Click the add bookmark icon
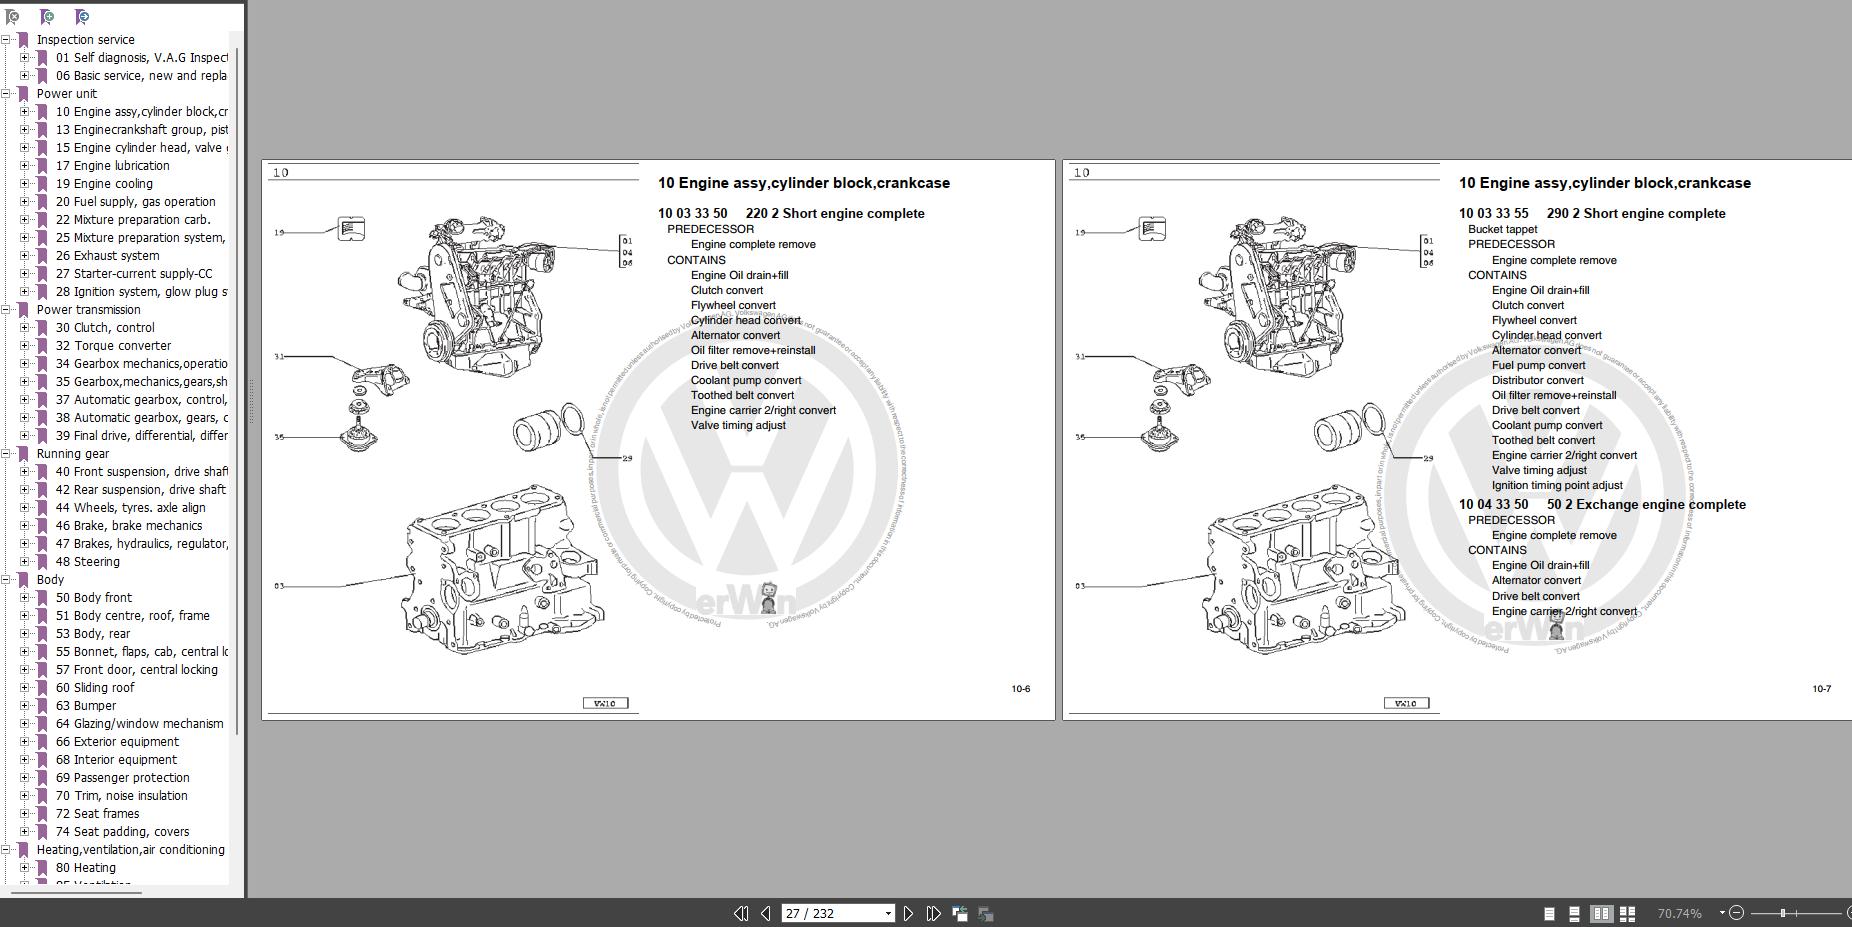The width and height of the screenshot is (1852, 927). point(46,16)
